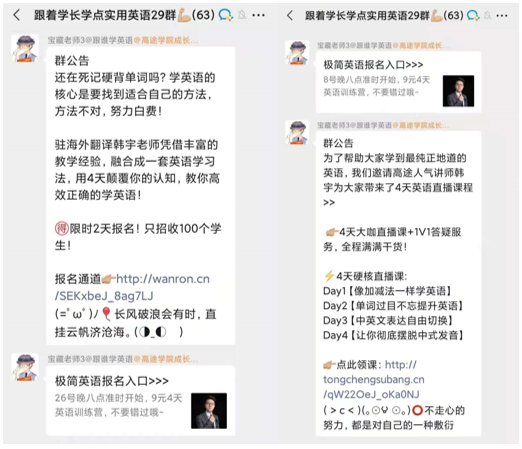Tap teacher photo thumbnail in left card
This screenshot has width=522, height=449.
pyautogui.click(x=209, y=411)
